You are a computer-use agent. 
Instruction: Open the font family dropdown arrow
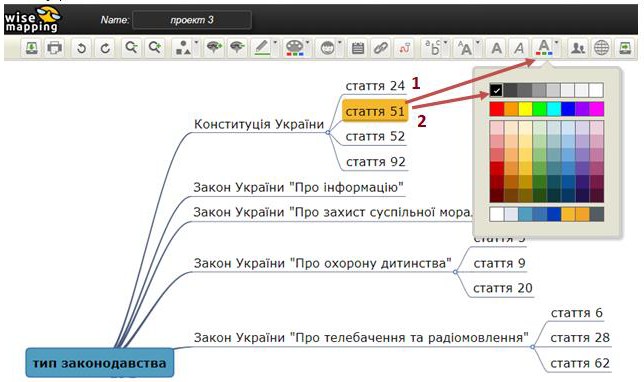pos(446,42)
